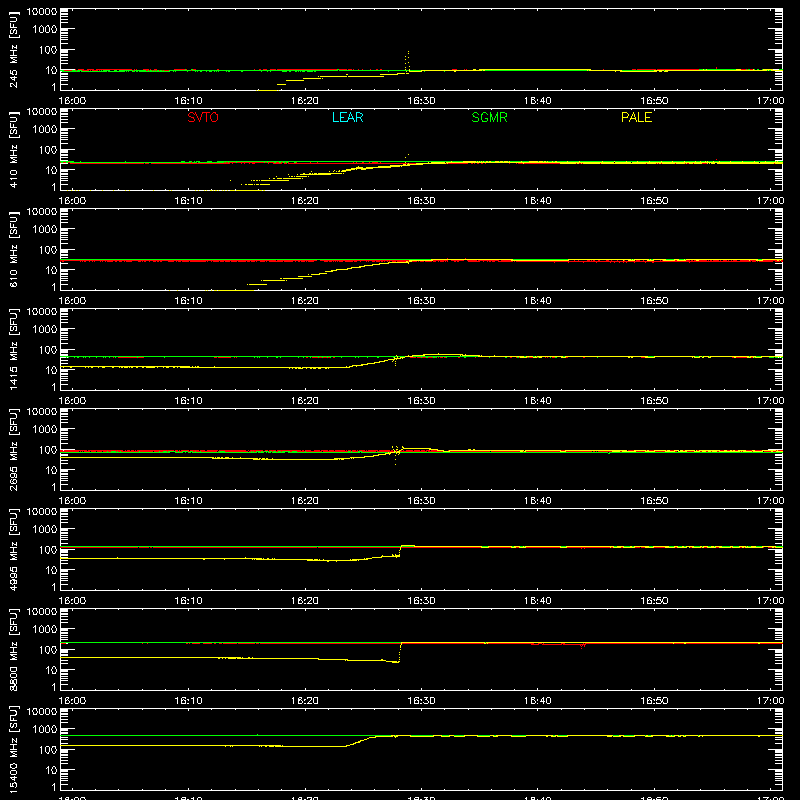The image size is (800, 800).
Task: Click red dip near 16:44 in 8800 MHz plot
Action: (x=583, y=646)
